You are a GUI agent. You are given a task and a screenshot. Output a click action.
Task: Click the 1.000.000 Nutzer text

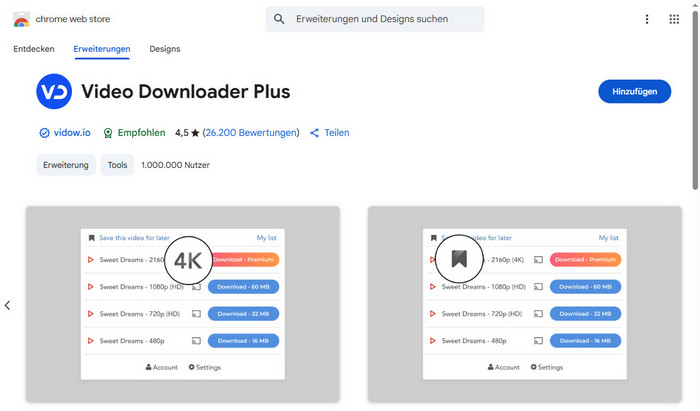tap(175, 165)
